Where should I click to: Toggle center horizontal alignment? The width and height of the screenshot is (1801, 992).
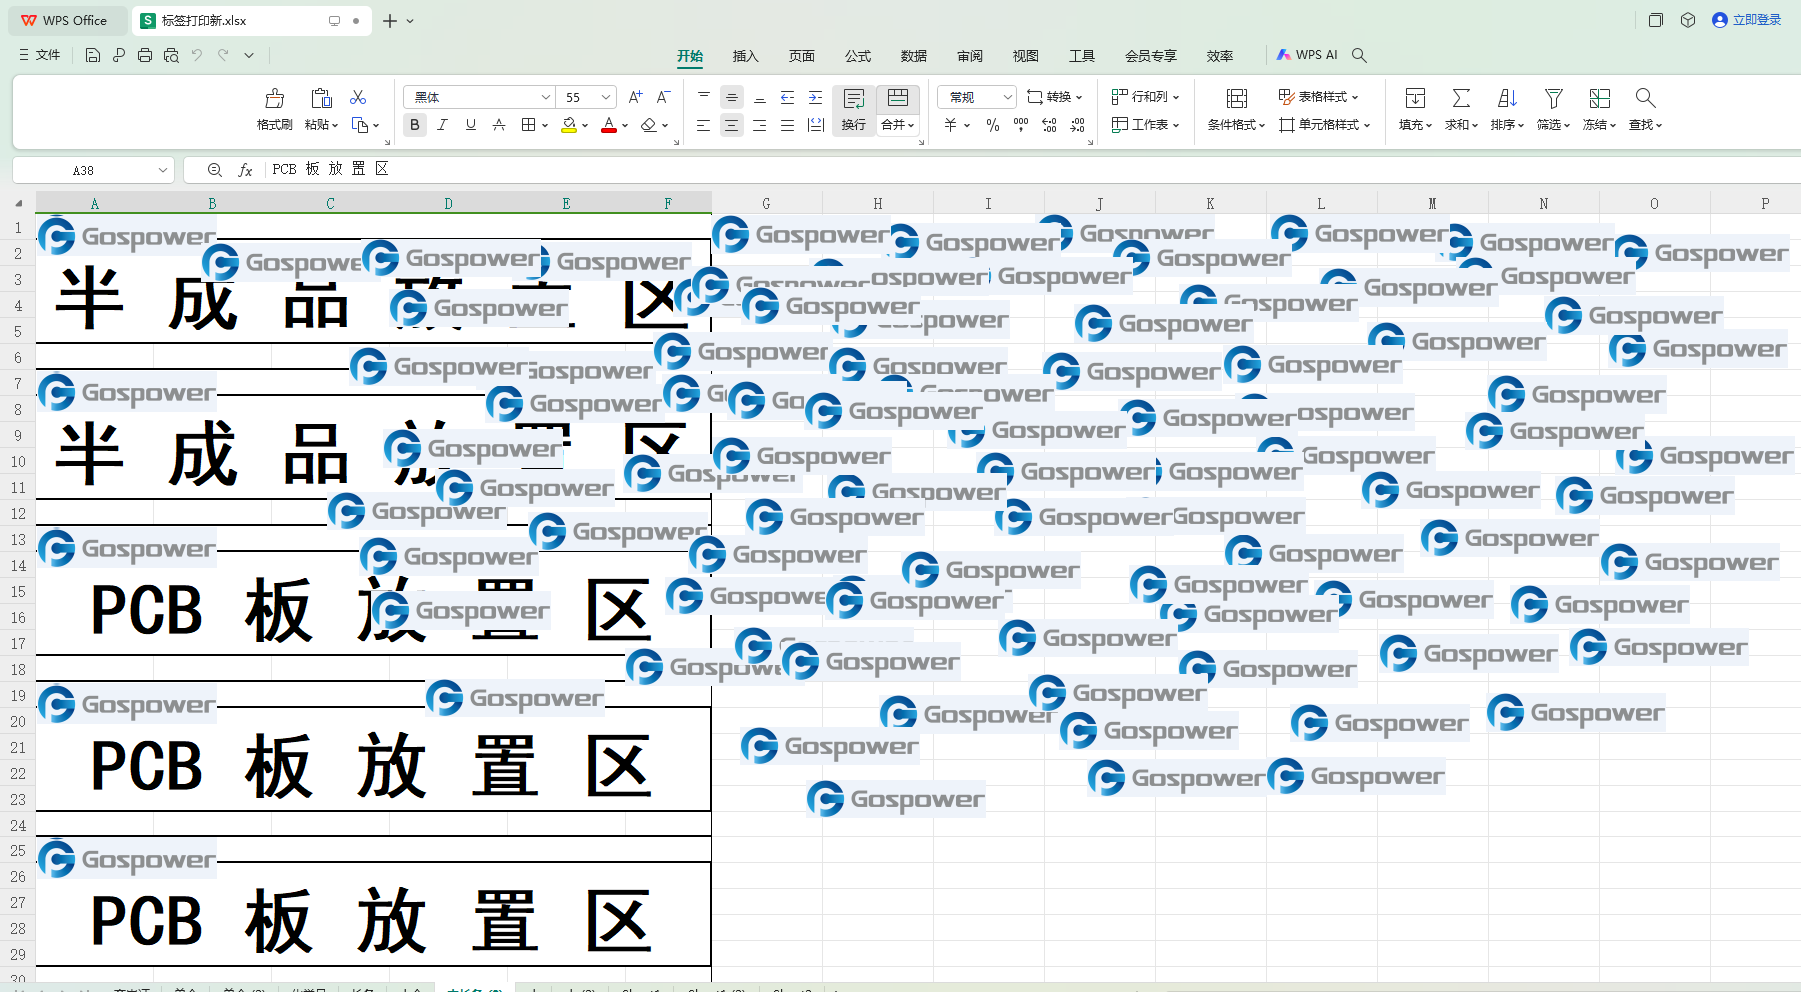coord(732,125)
